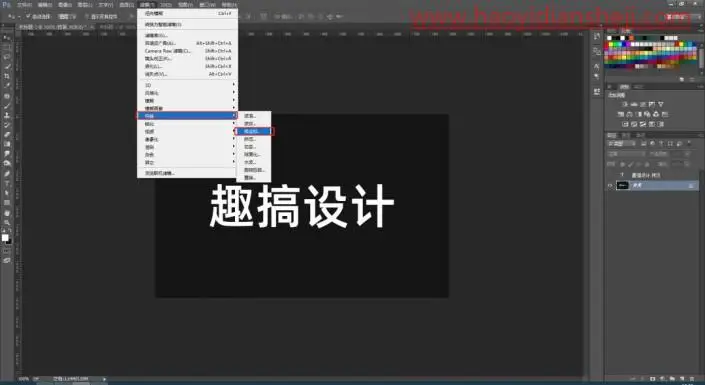705x385 pixels.
Task: Select the Zoom tool
Action: pyautogui.click(x=7, y=222)
